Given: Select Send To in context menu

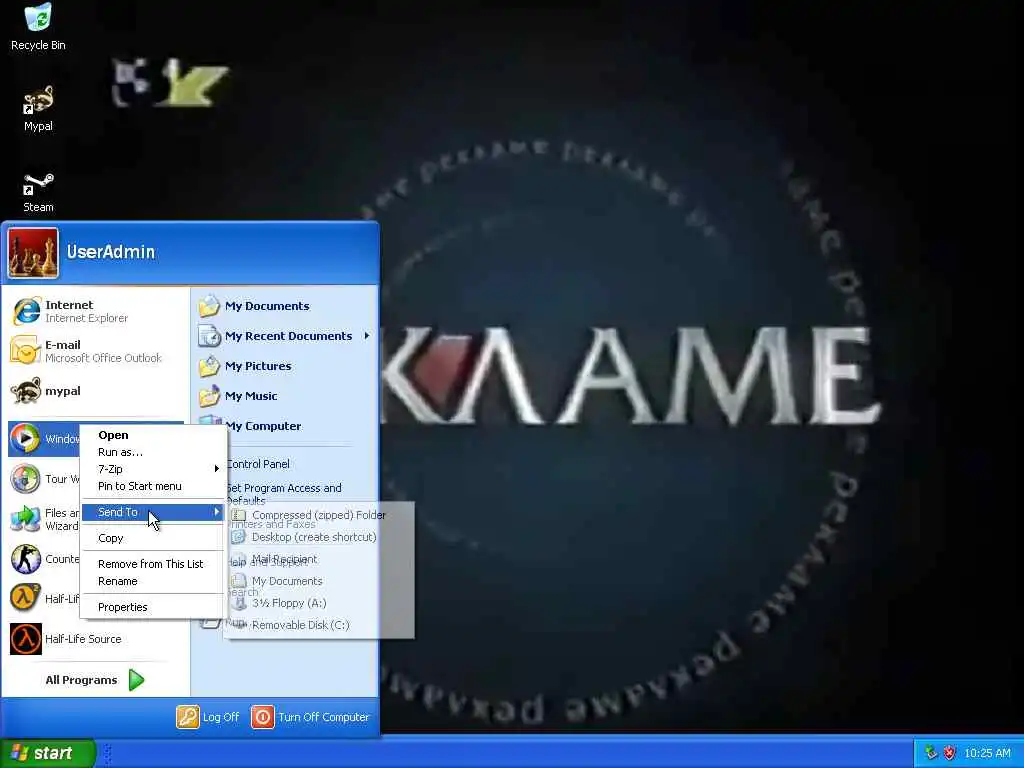Looking at the screenshot, I should pos(152,512).
